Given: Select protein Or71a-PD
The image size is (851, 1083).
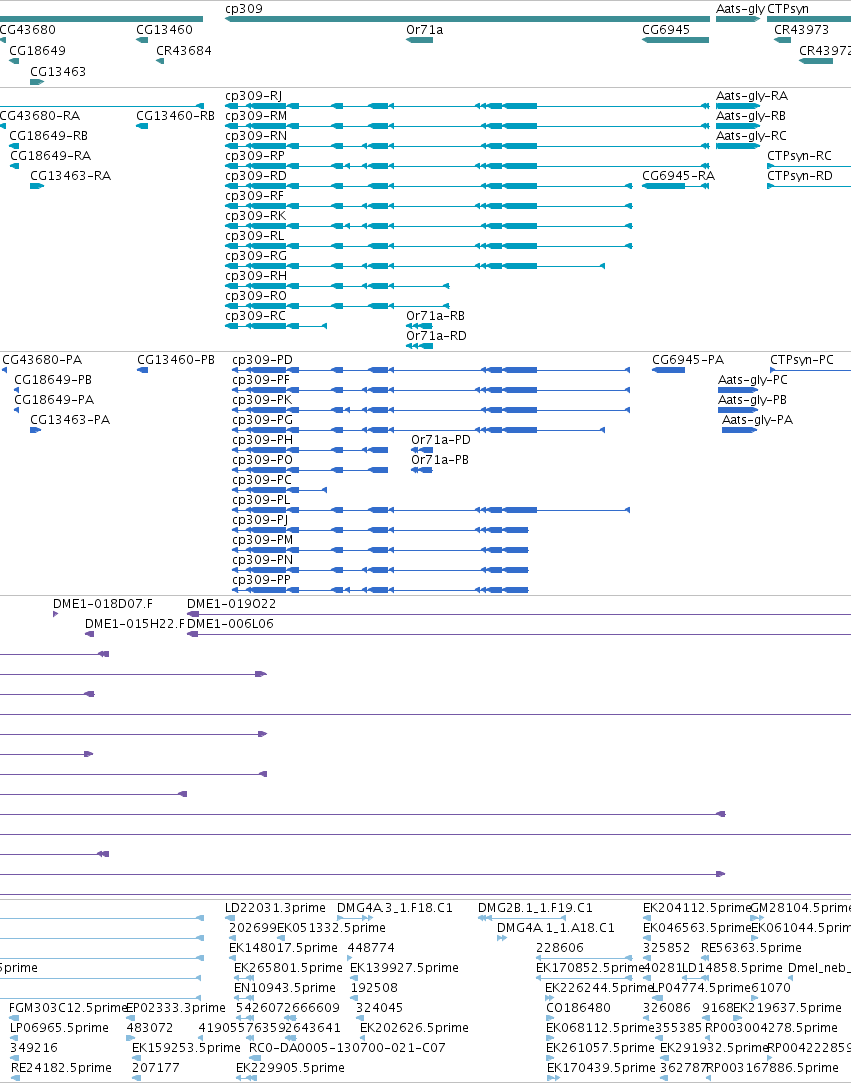Looking at the screenshot, I should click(441, 439).
